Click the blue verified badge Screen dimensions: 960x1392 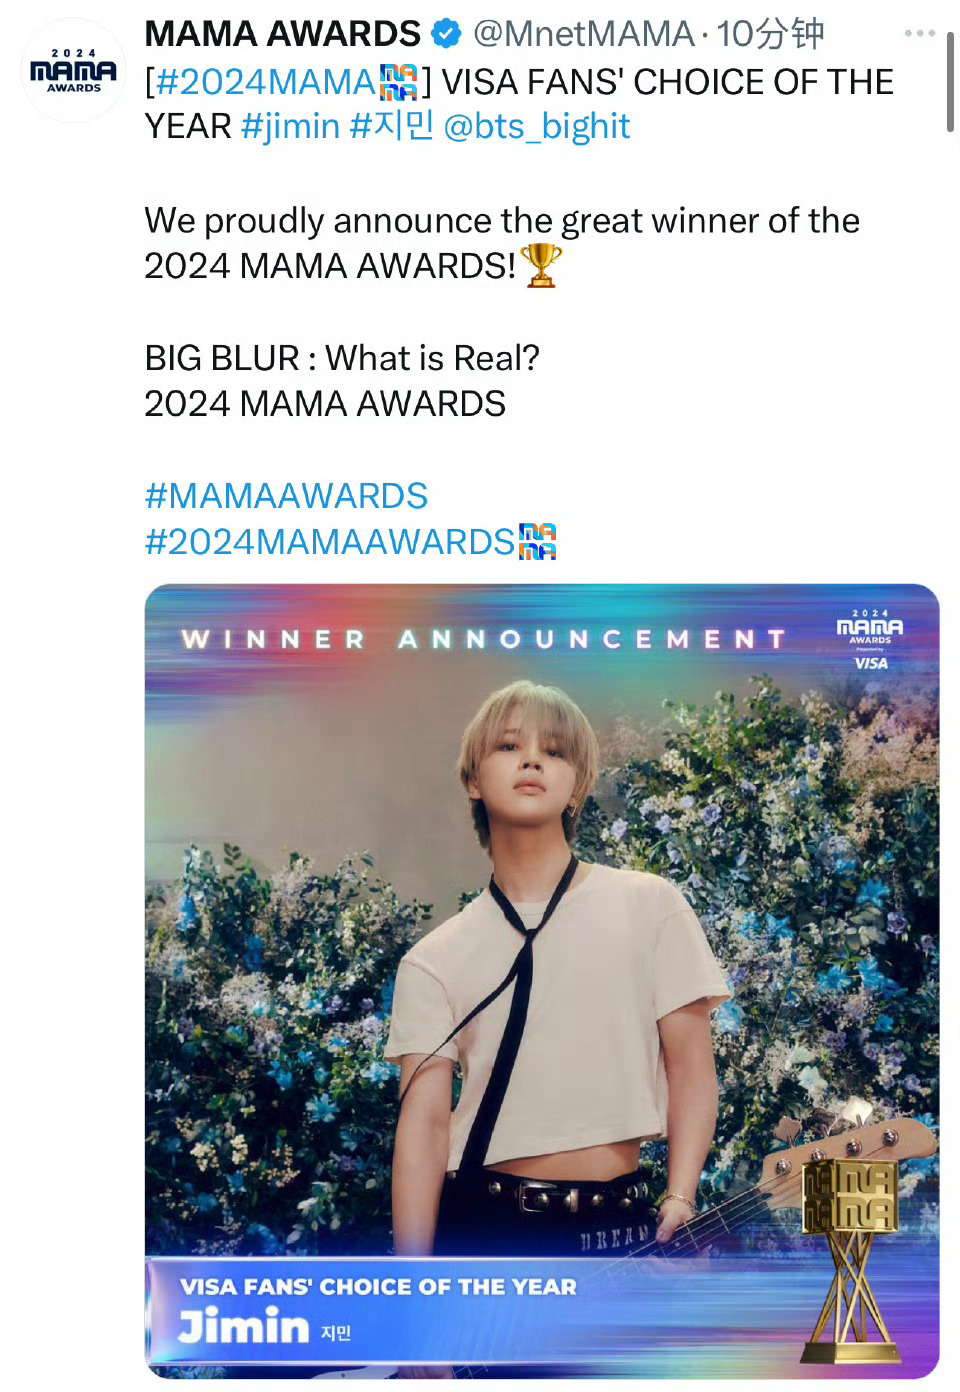coord(446,34)
